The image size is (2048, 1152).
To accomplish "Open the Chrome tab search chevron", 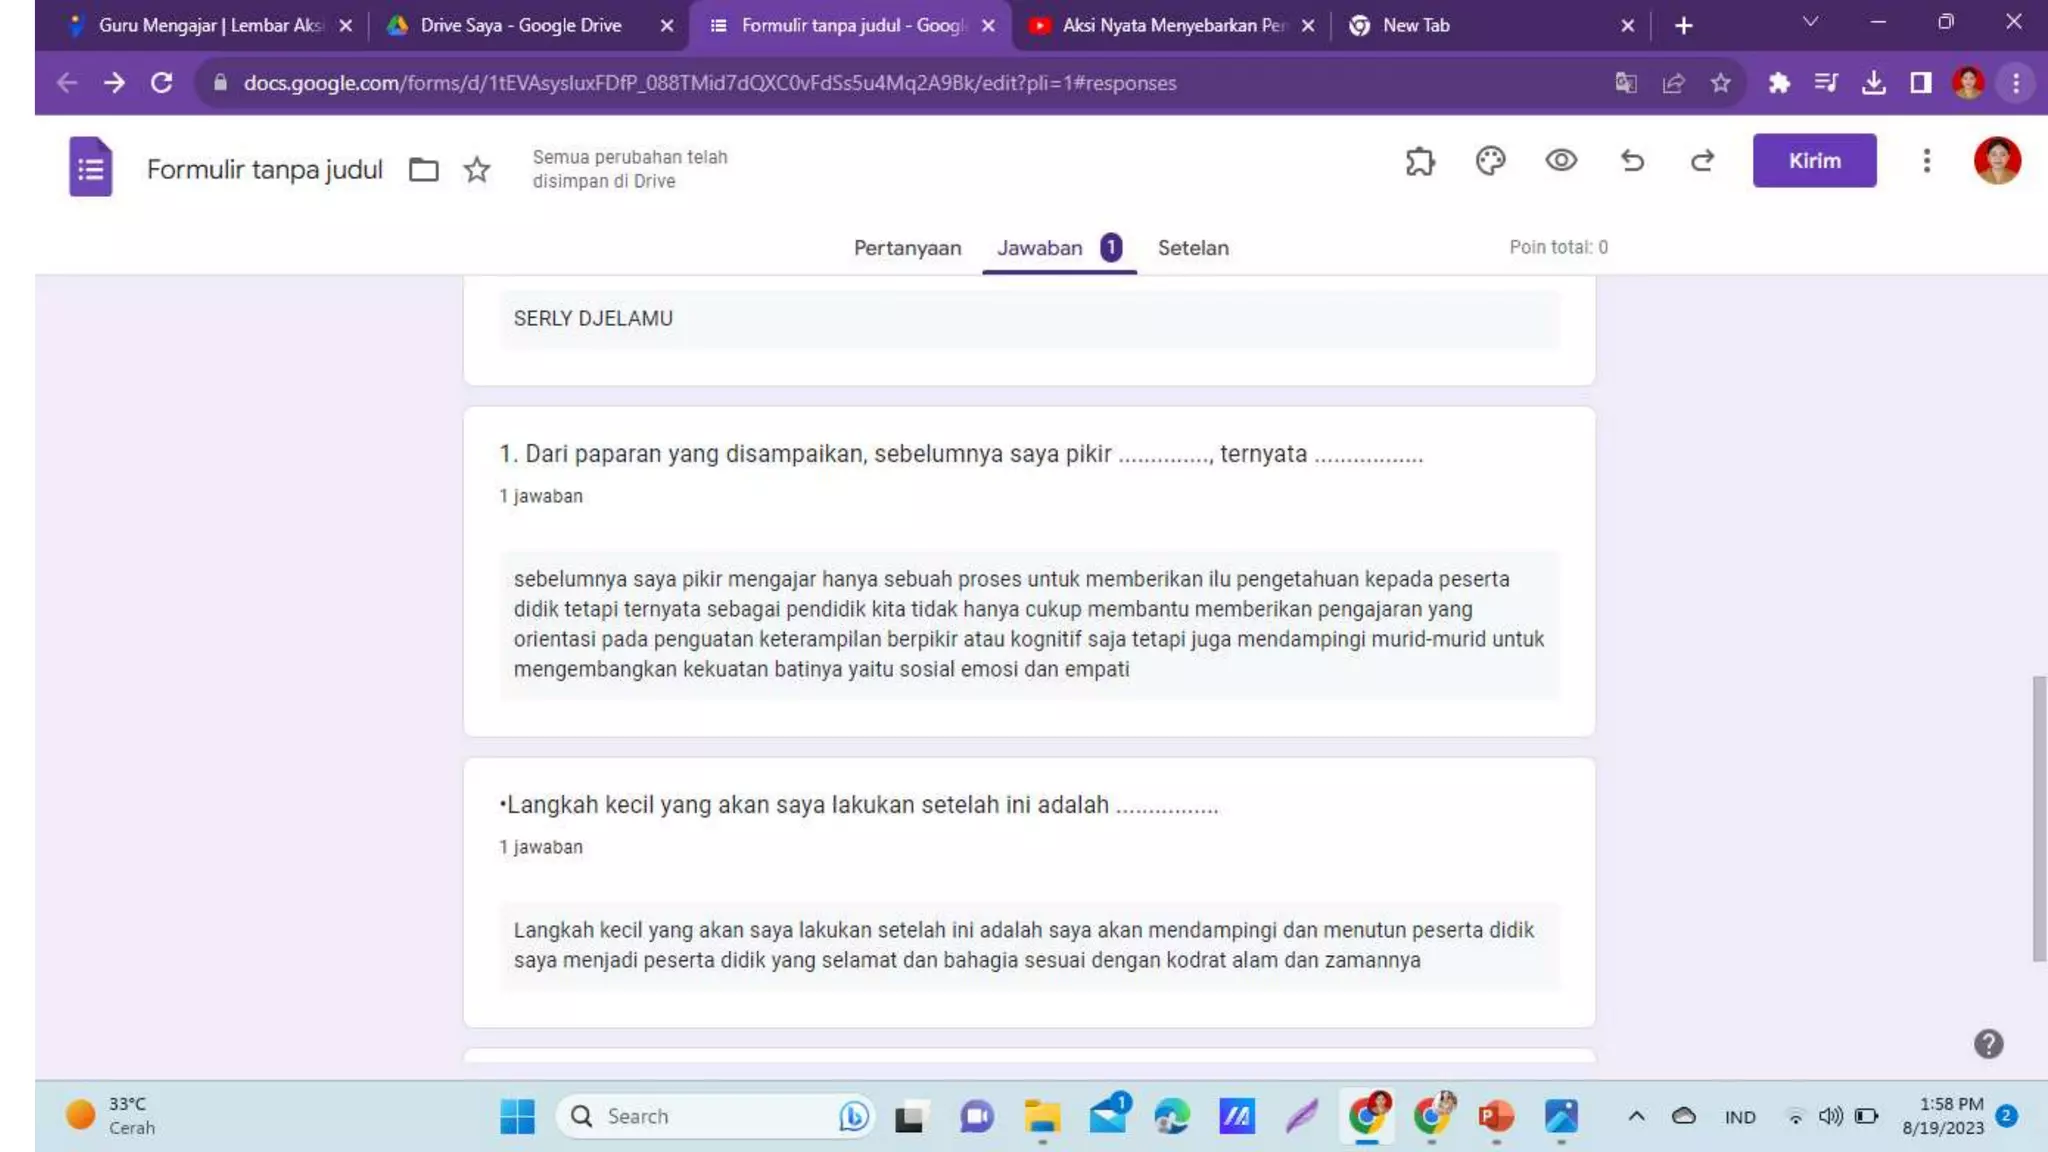I will [x=1810, y=22].
